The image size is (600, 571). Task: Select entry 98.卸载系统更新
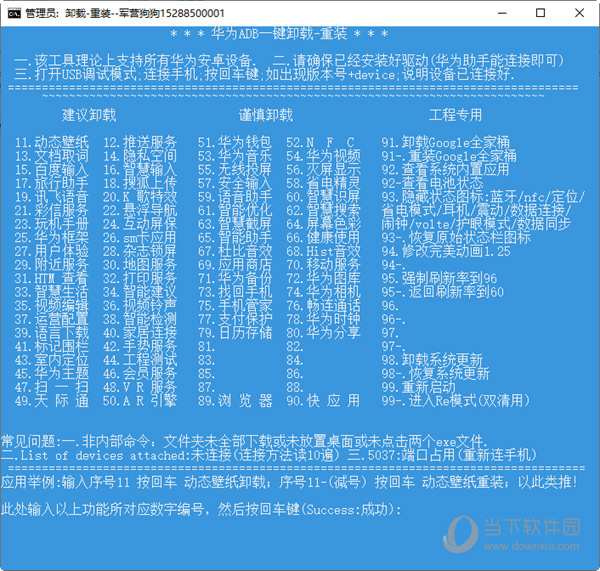click(432, 360)
